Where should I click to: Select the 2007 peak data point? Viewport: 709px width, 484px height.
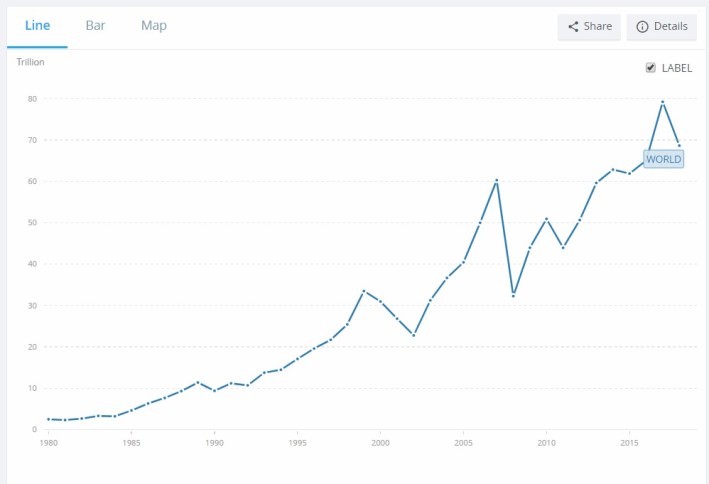[x=497, y=181]
